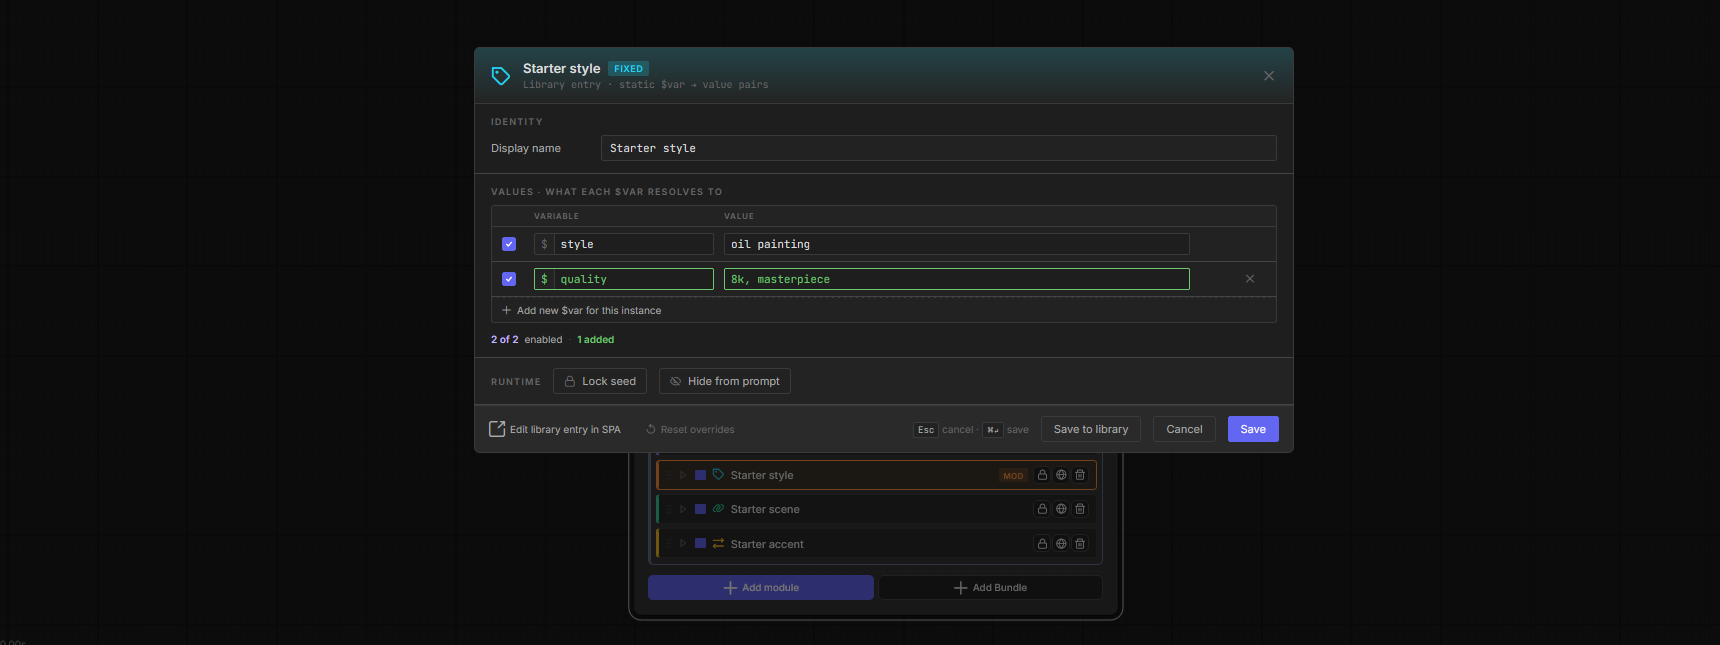This screenshot has width=1720, height=645.
Task: Click the globe icon on Starter style row
Action: [x=1061, y=475]
